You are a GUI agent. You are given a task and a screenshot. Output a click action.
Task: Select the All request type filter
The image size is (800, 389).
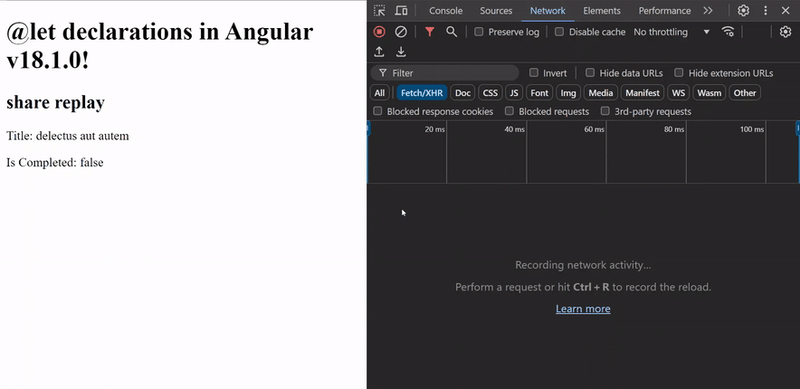pos(380,93)
